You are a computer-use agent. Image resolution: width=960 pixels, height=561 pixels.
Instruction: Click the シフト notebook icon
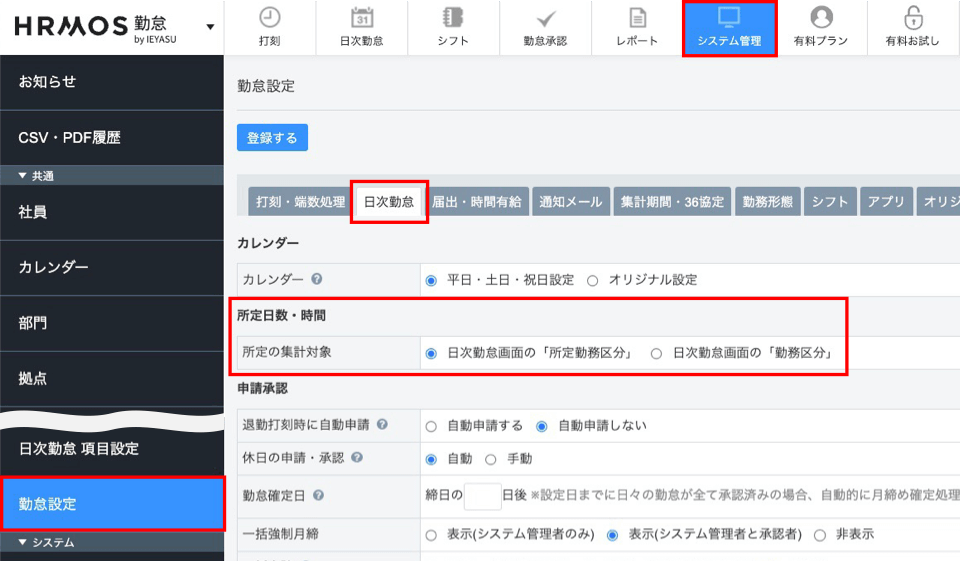tap(453, 18)
